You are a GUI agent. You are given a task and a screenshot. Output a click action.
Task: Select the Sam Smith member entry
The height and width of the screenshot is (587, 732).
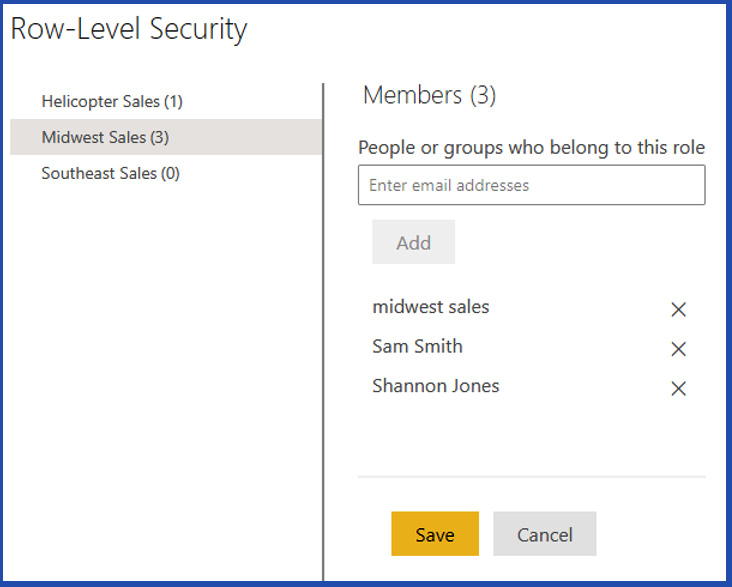(x=417, y=347)
